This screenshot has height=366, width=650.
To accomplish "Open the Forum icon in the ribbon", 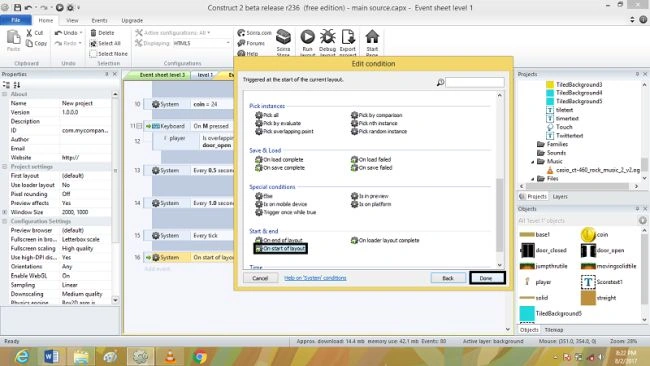I will (241, 43).
